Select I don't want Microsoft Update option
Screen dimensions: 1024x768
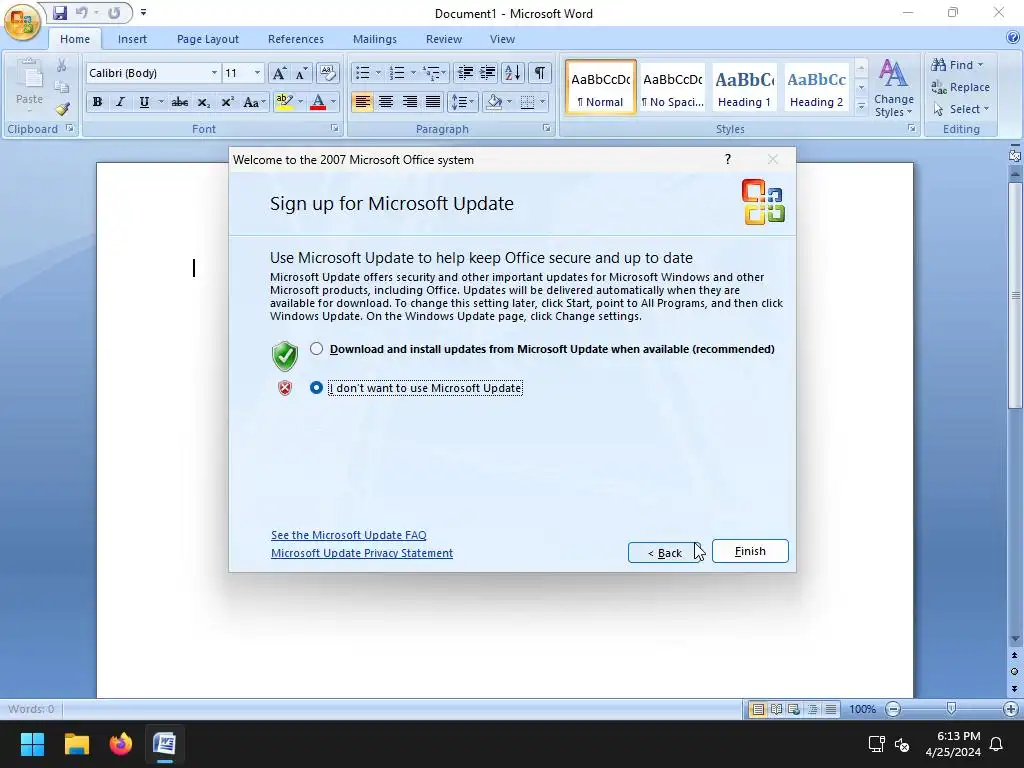point(317,388)
